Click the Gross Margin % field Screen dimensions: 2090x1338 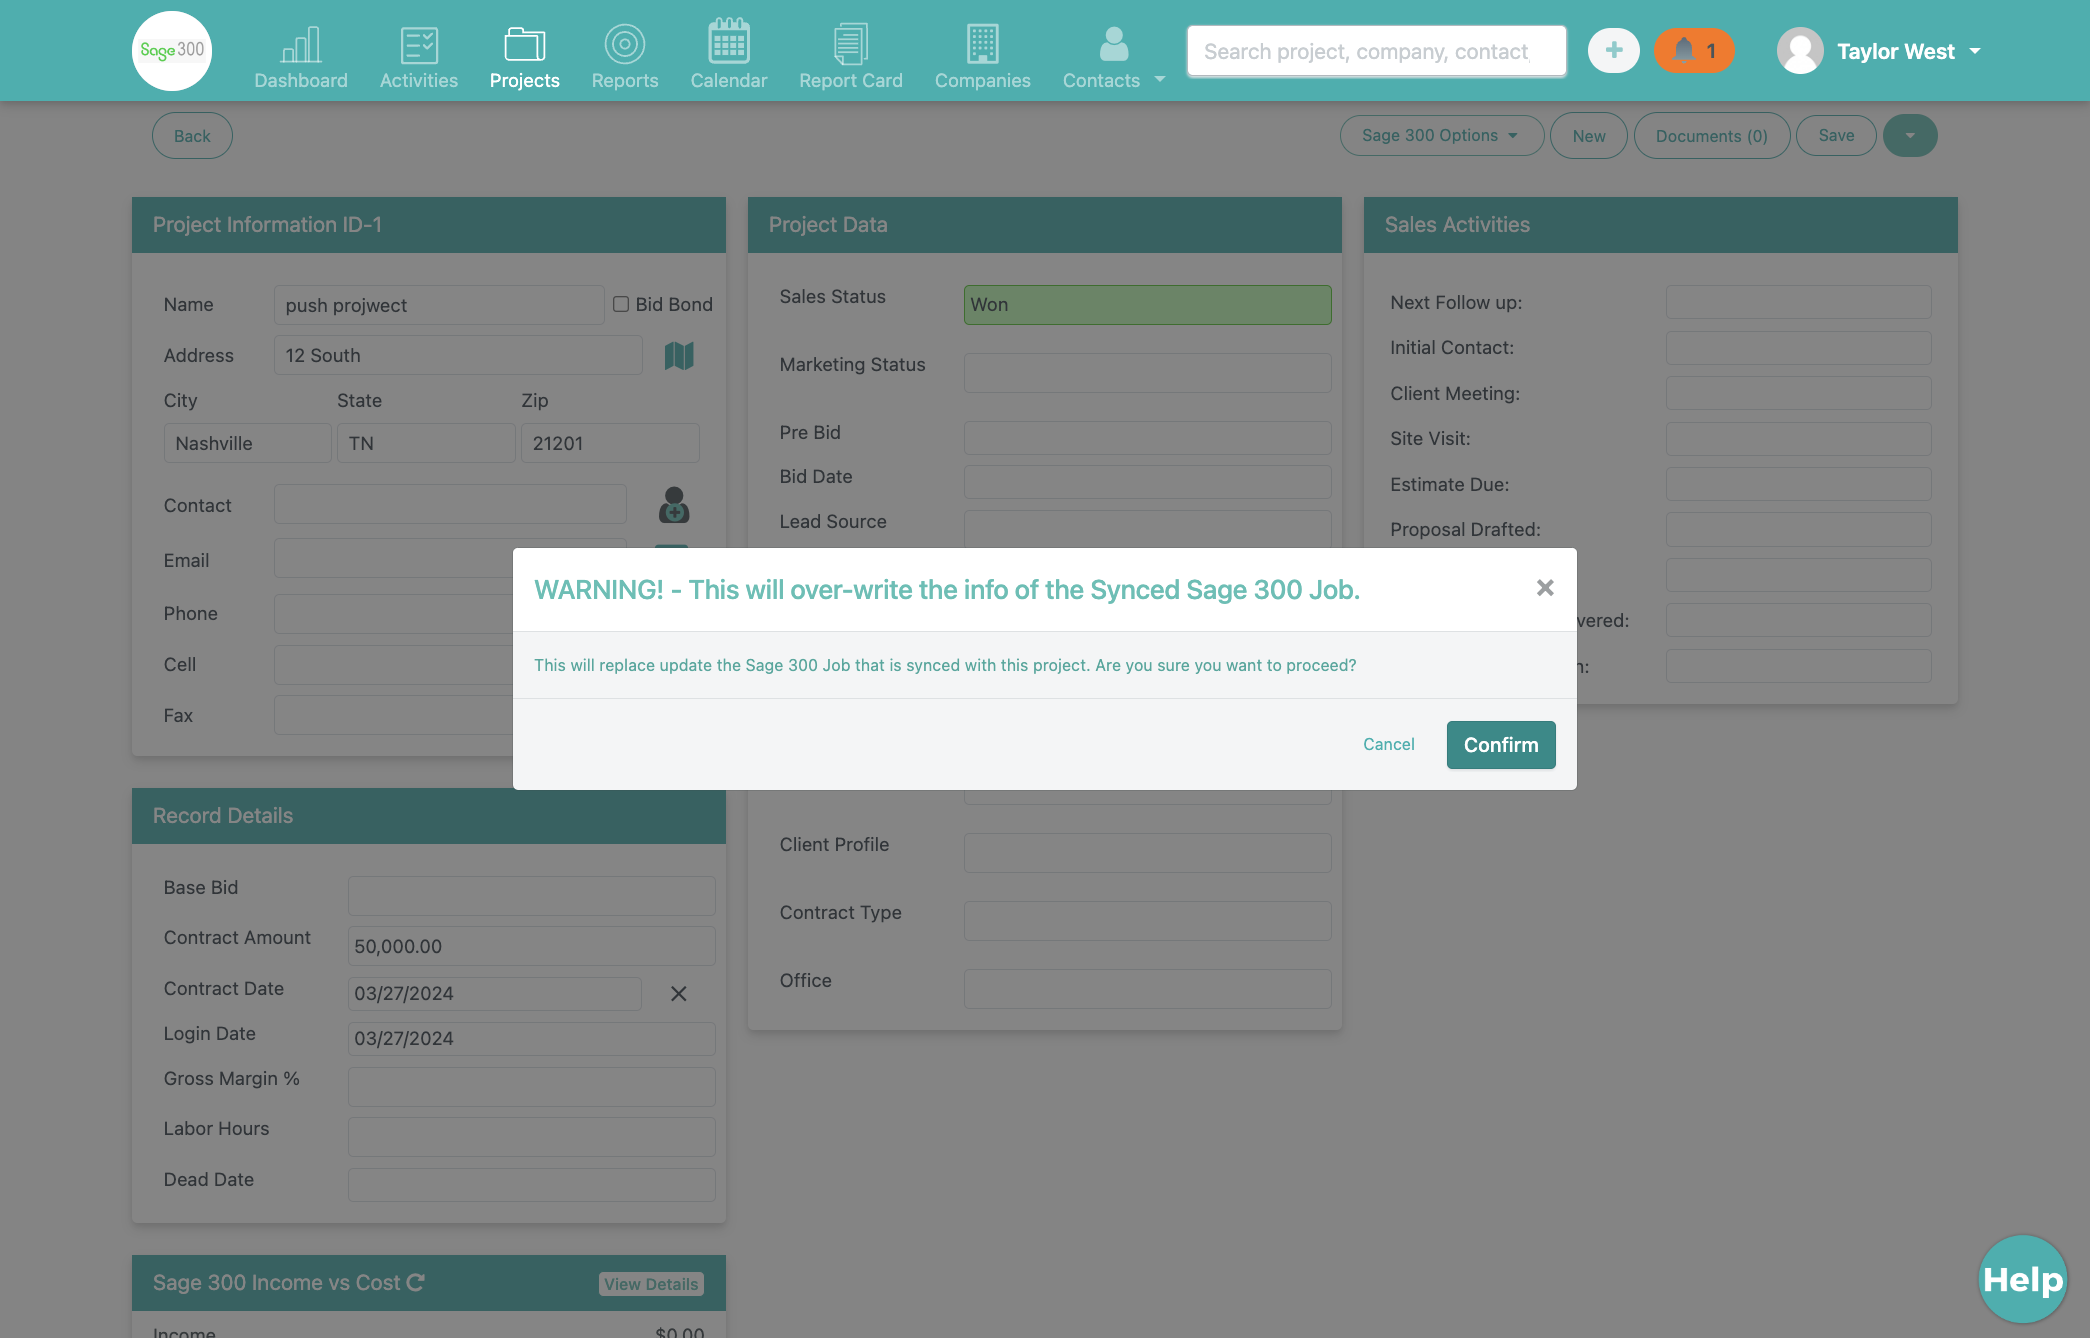(532, 1087)
